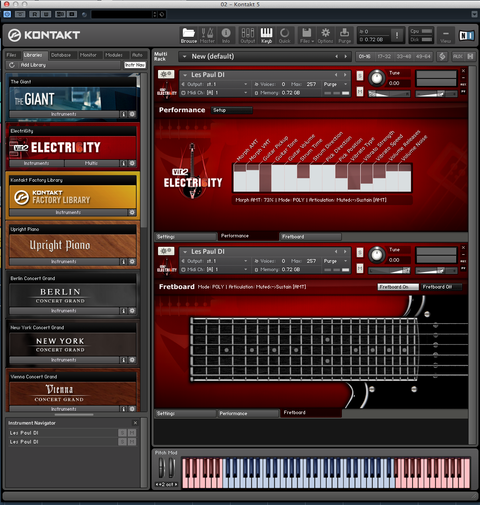
Task: Click the panic exclamation mark button
Action: (x=397, y=35)
